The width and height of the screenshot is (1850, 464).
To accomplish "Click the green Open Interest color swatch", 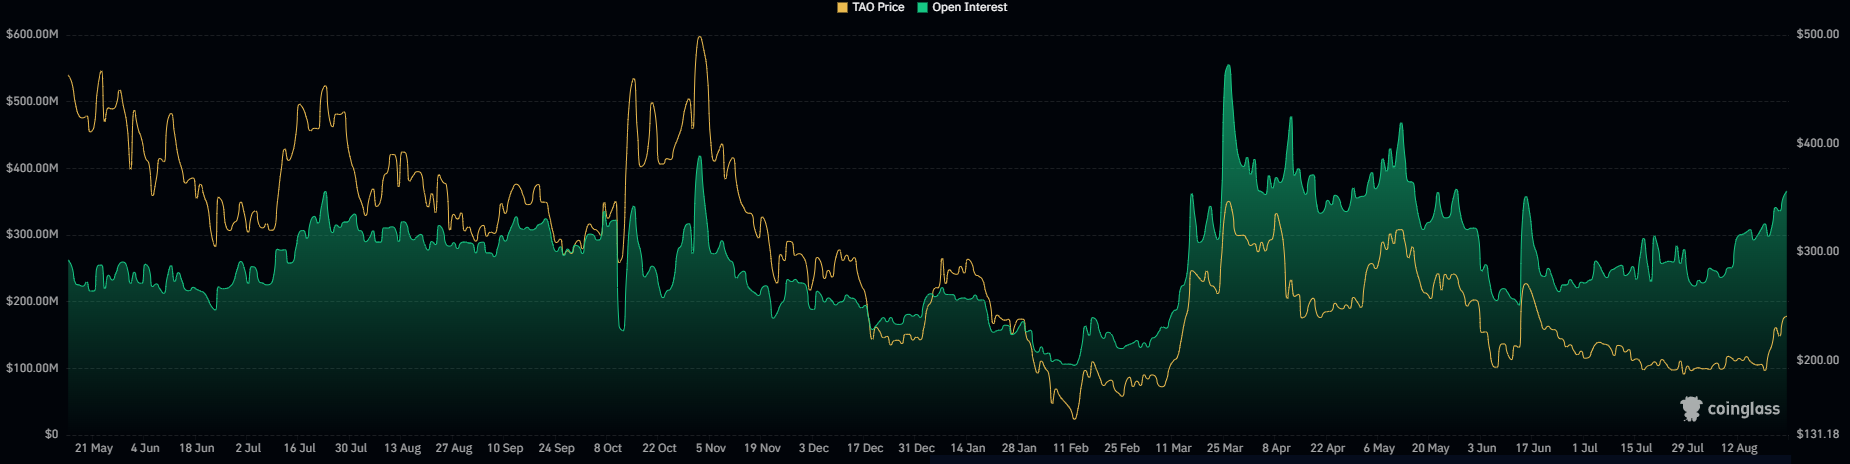I will [923, 7].
